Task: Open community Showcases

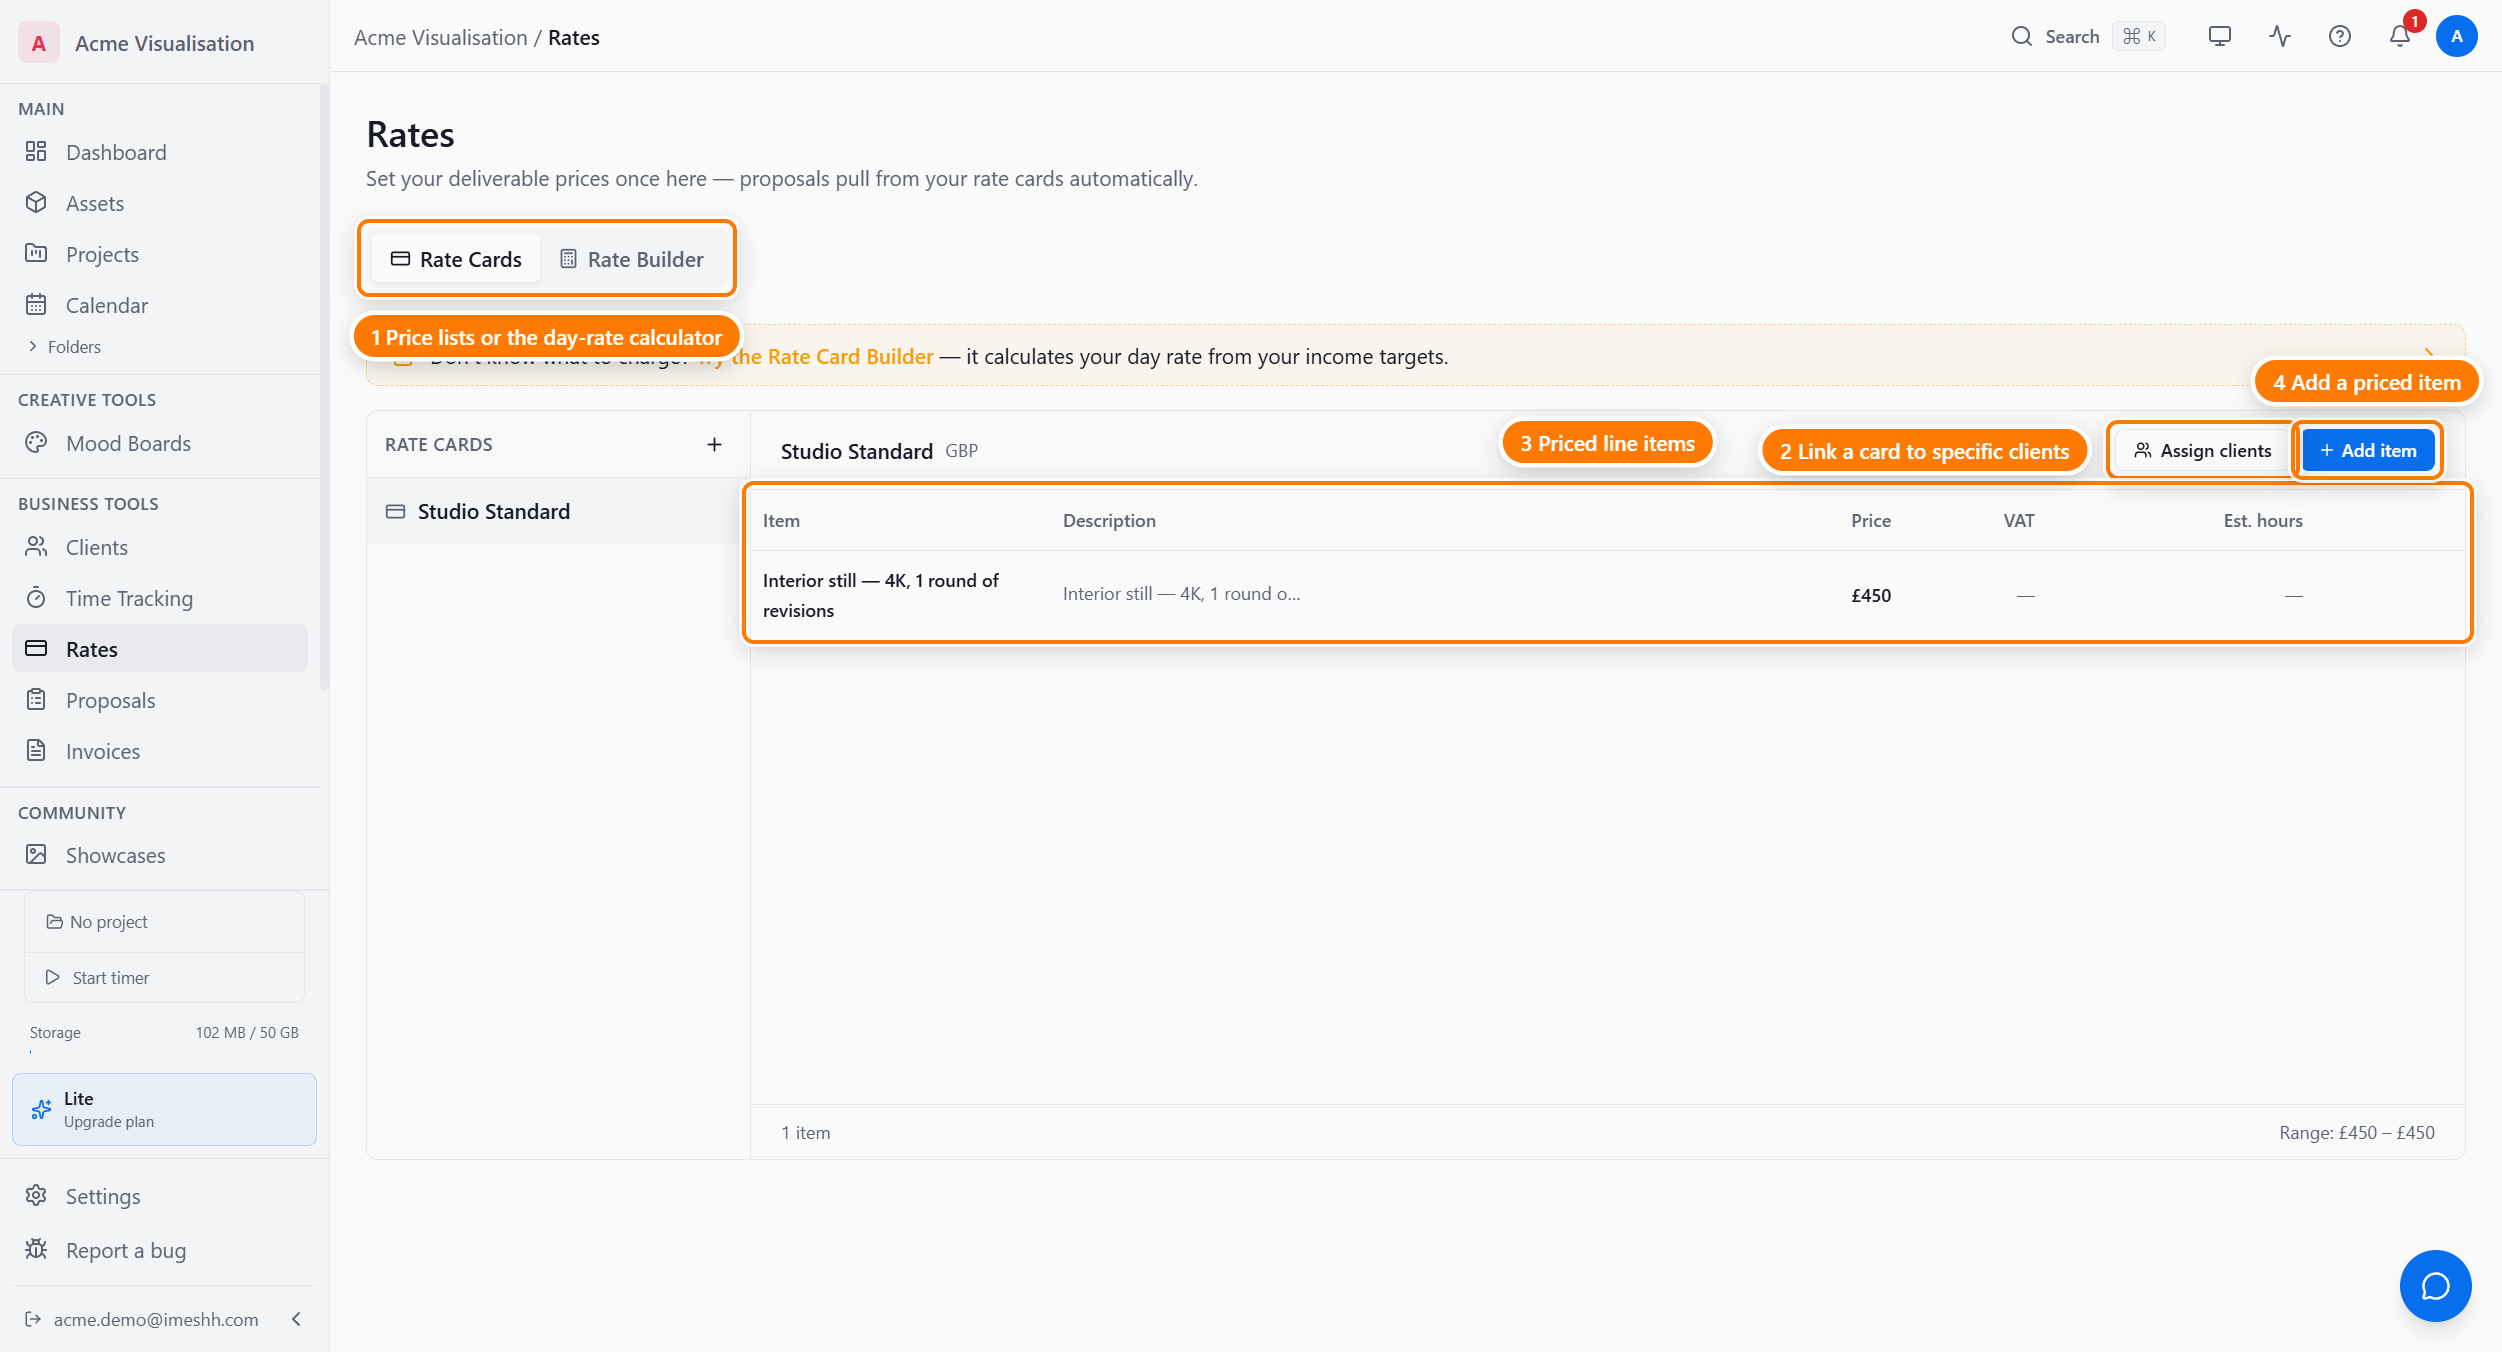Action: 160,855
